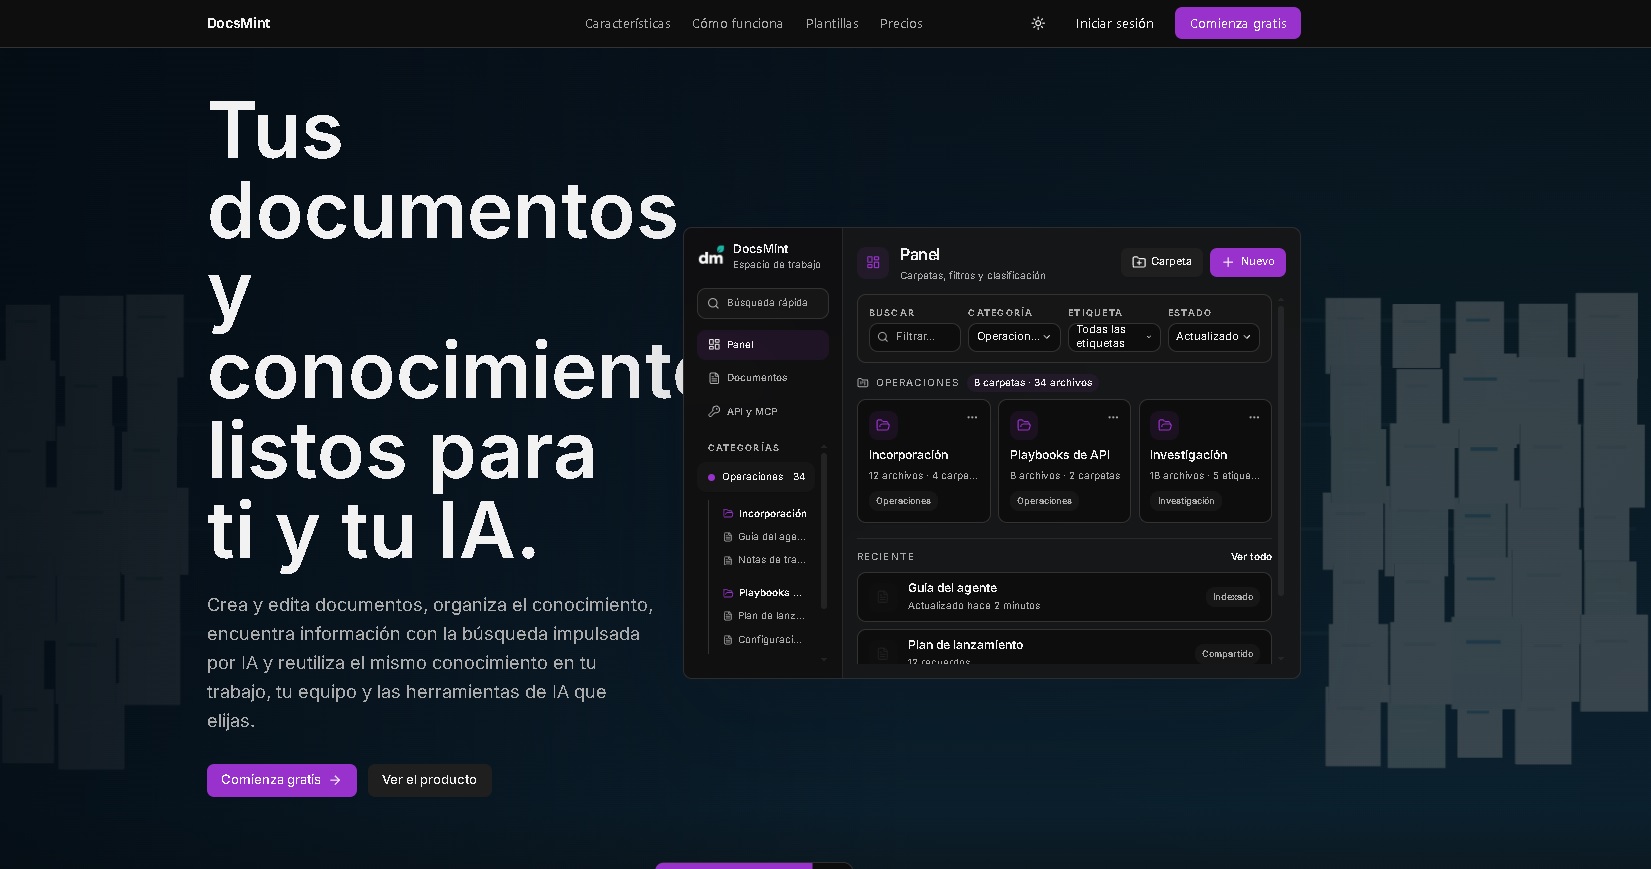Click the document icon next to Documentos
This screenshot has height=869, width=1651.
click(714, 378)
